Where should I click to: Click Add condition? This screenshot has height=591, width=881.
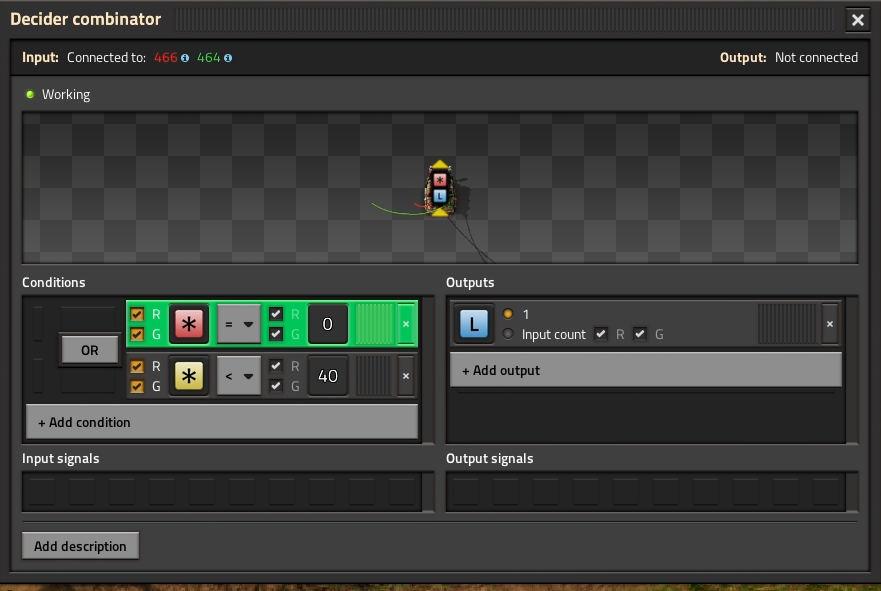click(221, 422)
